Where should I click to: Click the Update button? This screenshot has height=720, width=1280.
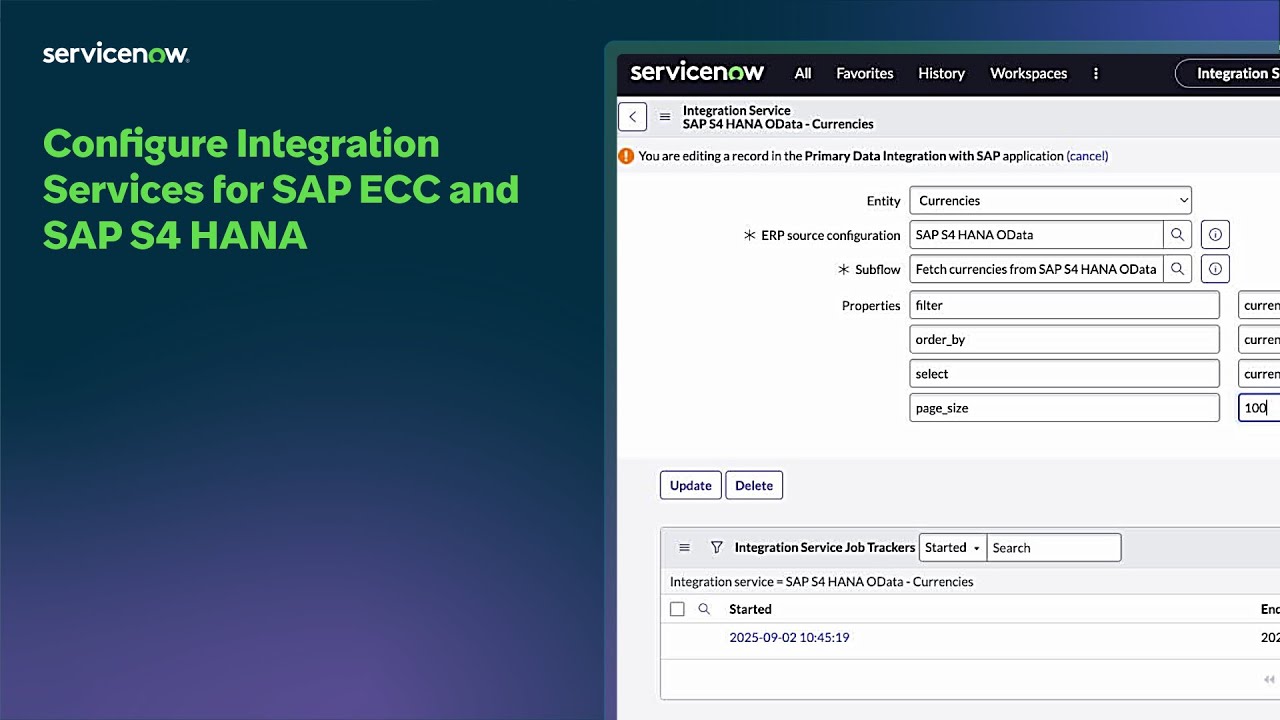(x=690, y=485)
